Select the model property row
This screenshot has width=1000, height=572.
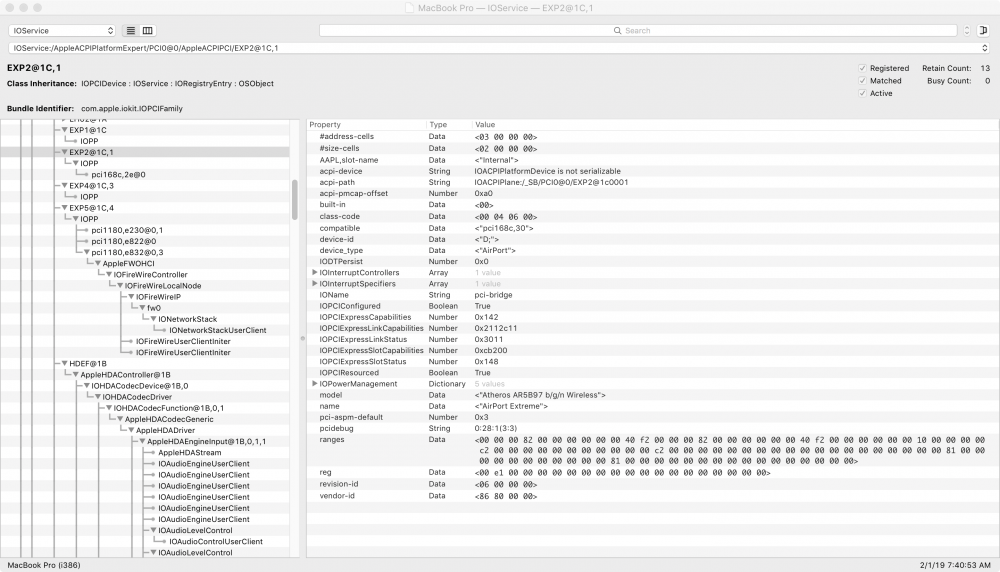click(x=652, y=395)
